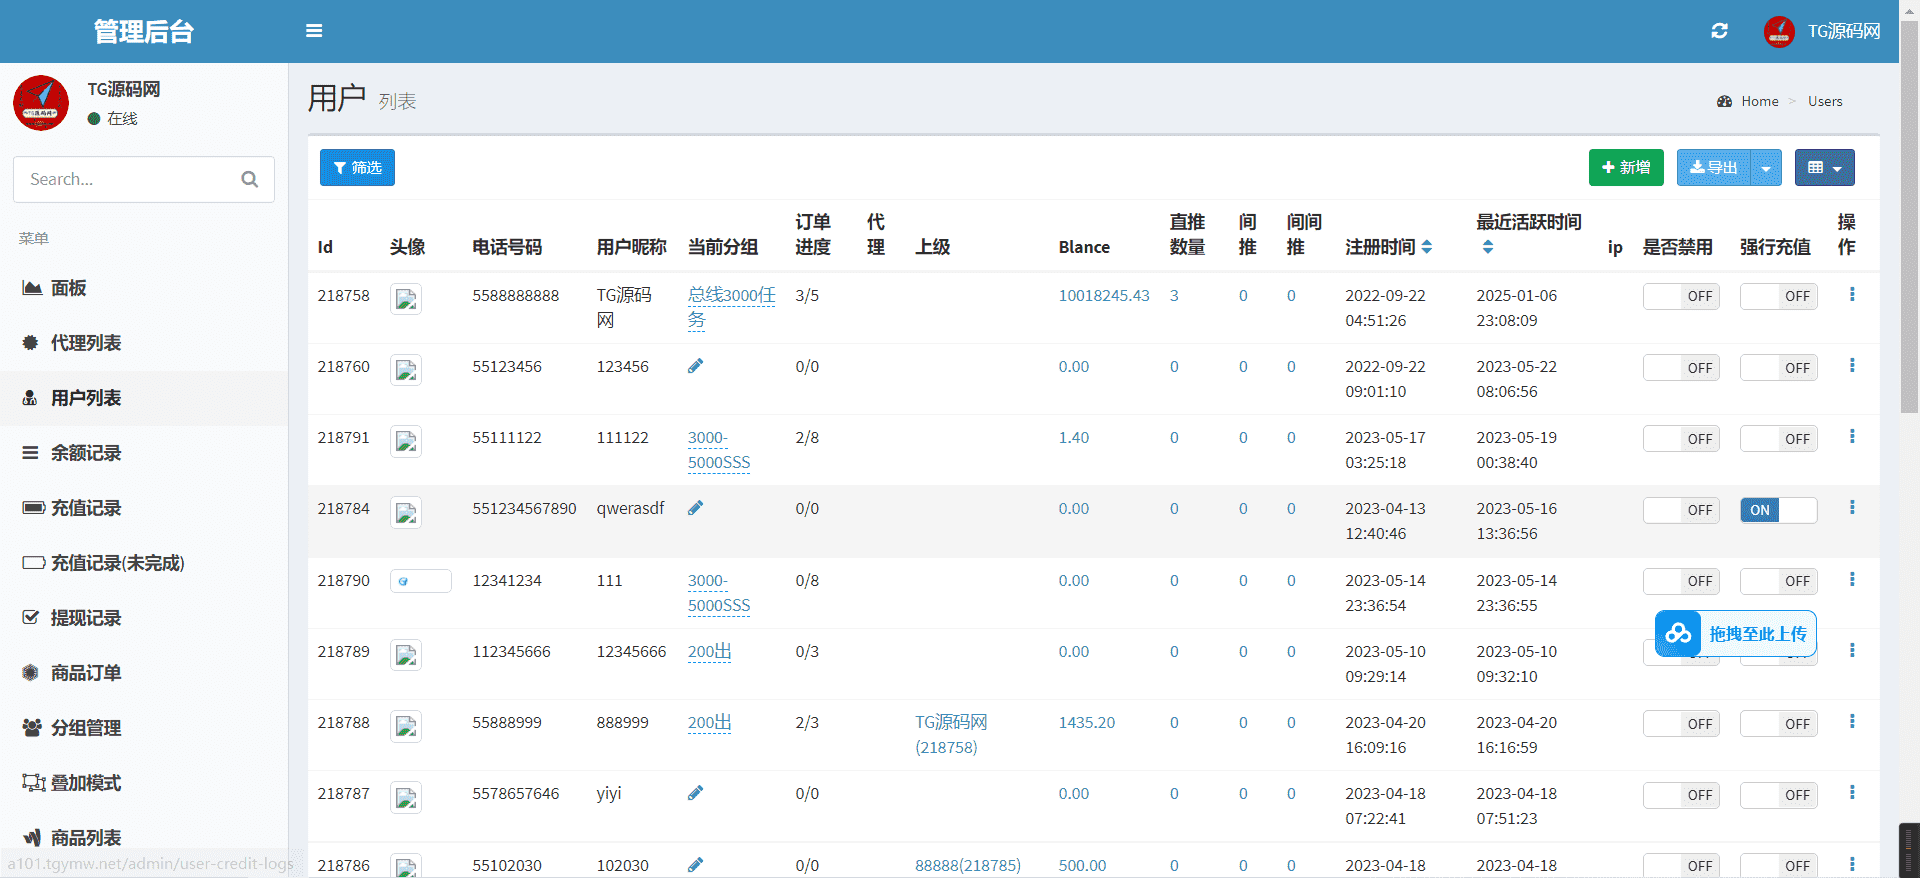Open 提现记录 in the sidebar menu
This screenshot has height=878, width=1920.
tap(86, 618)
